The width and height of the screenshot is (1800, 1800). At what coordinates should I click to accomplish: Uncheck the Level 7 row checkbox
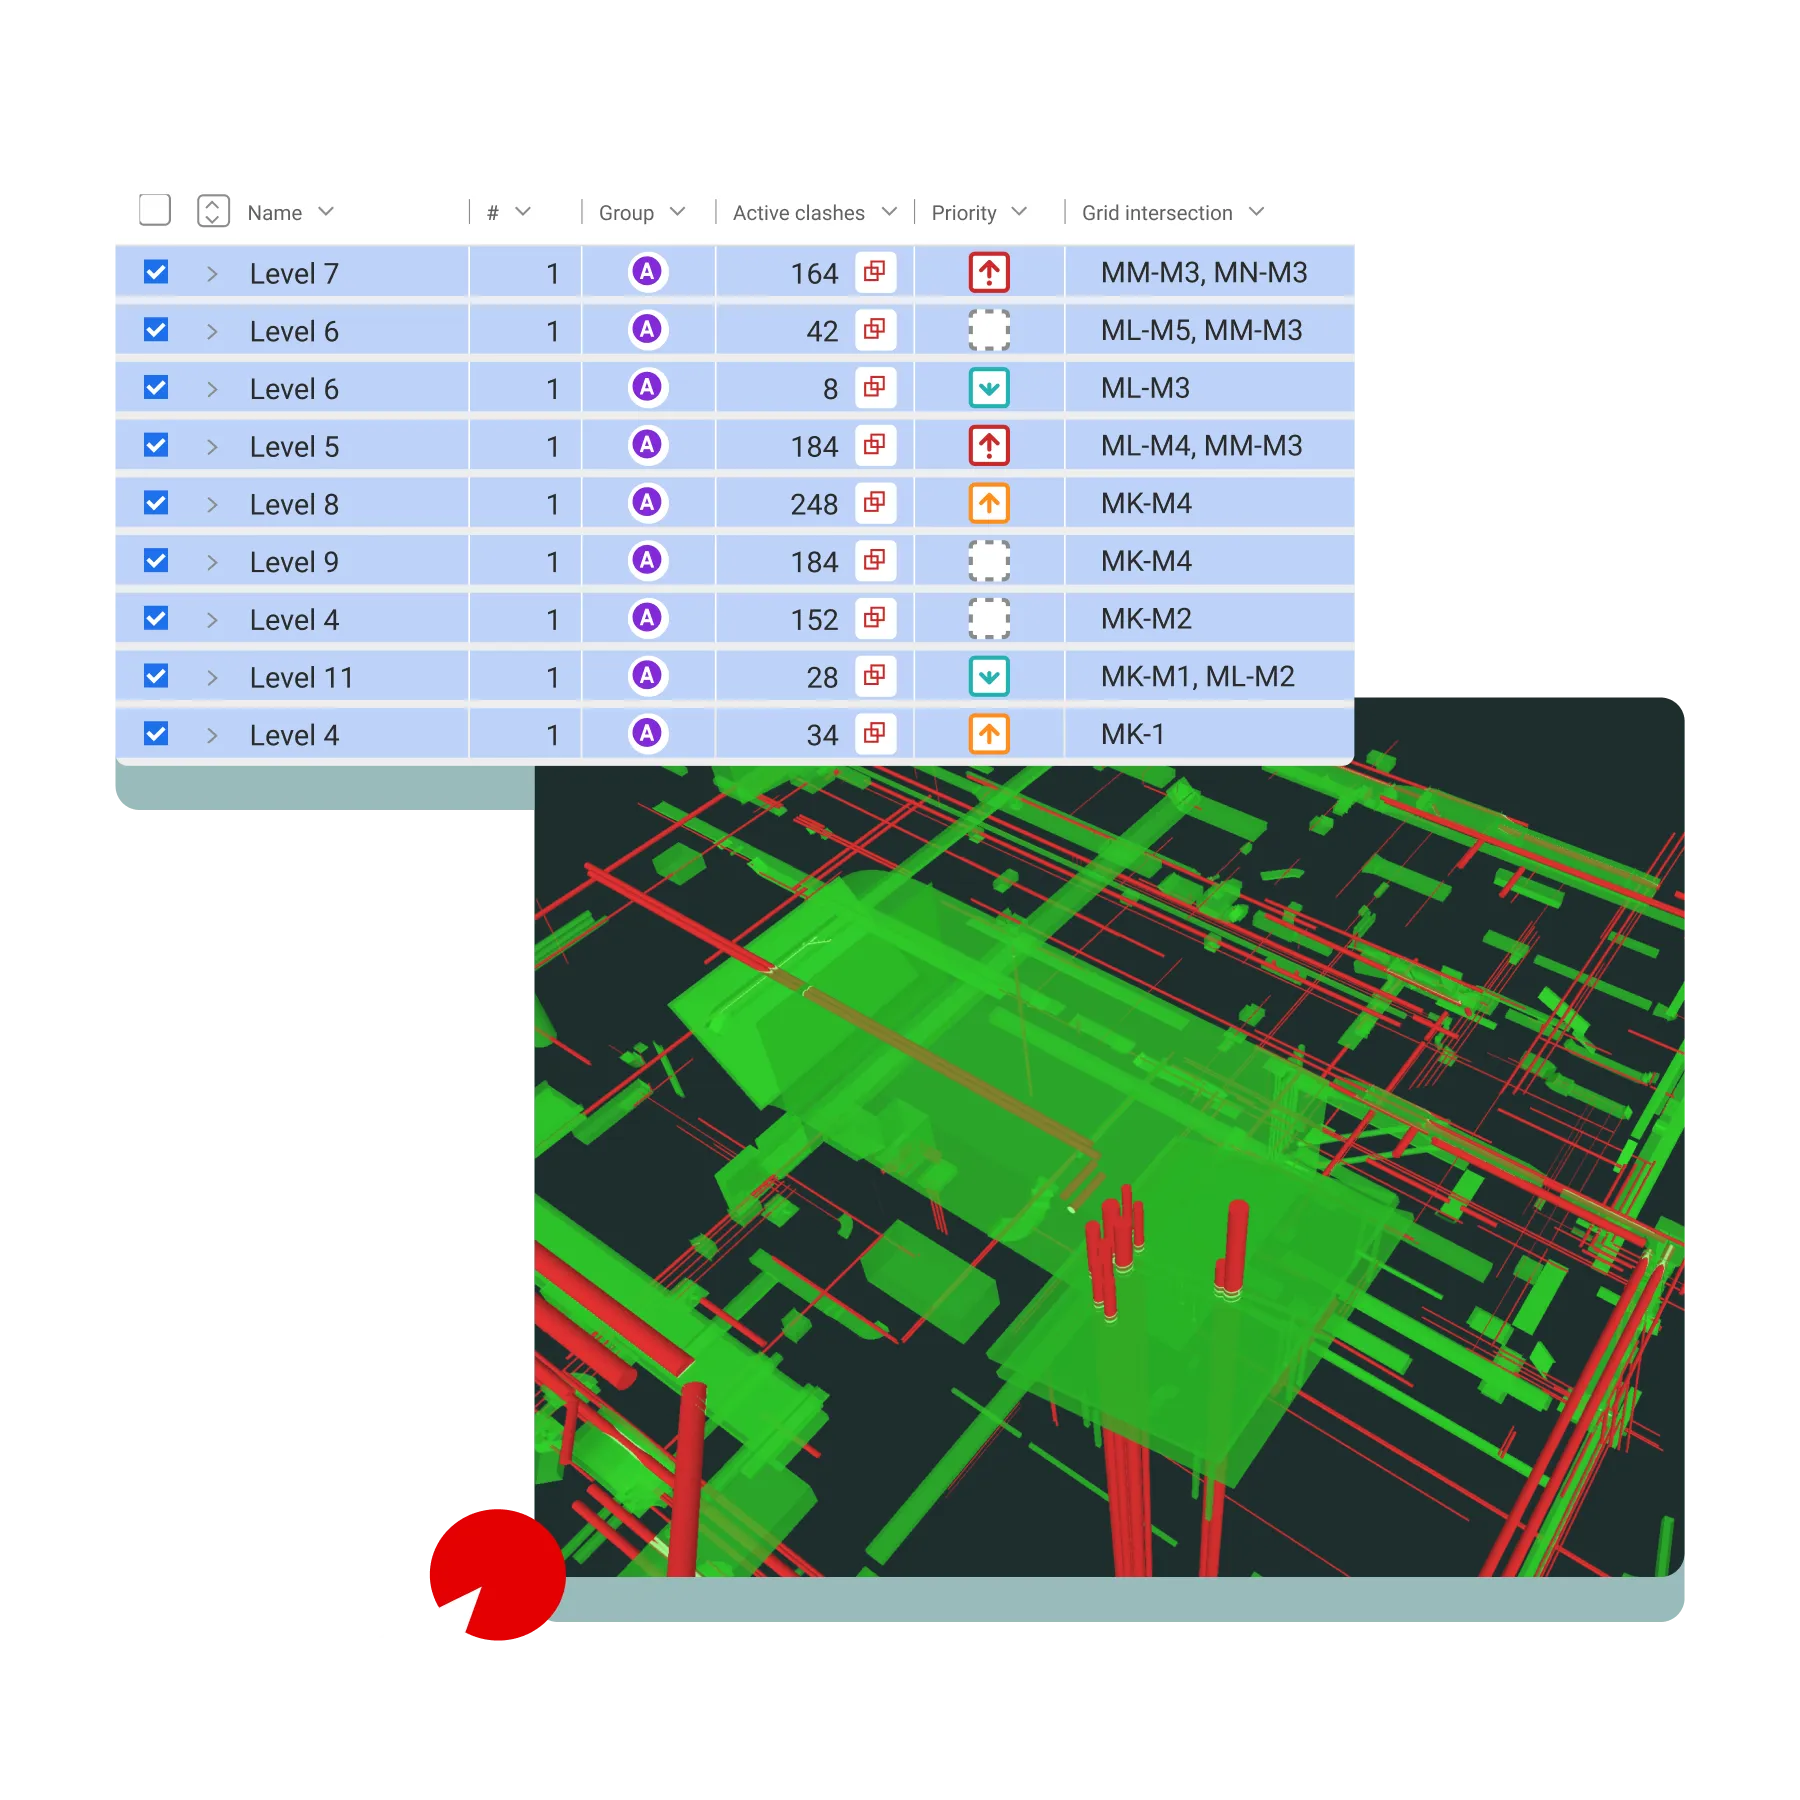(154, 272)
